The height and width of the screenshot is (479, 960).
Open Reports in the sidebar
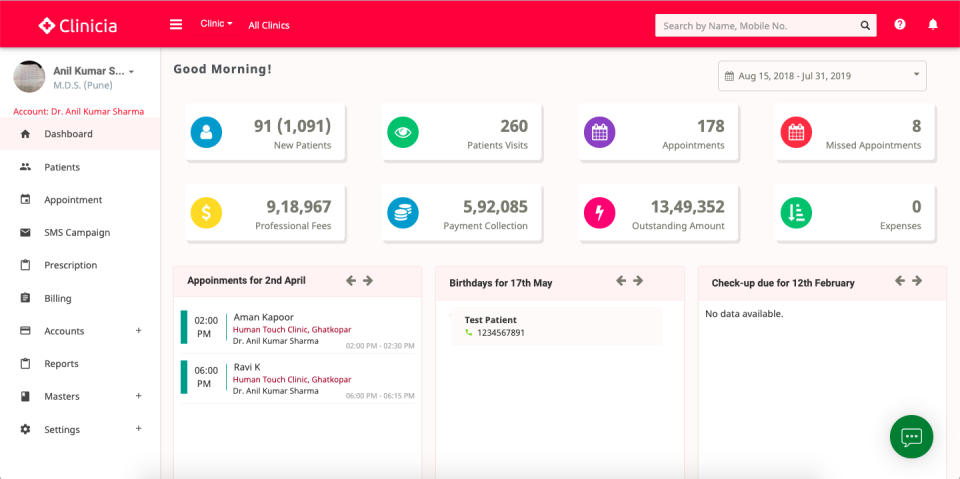[80, 363]
